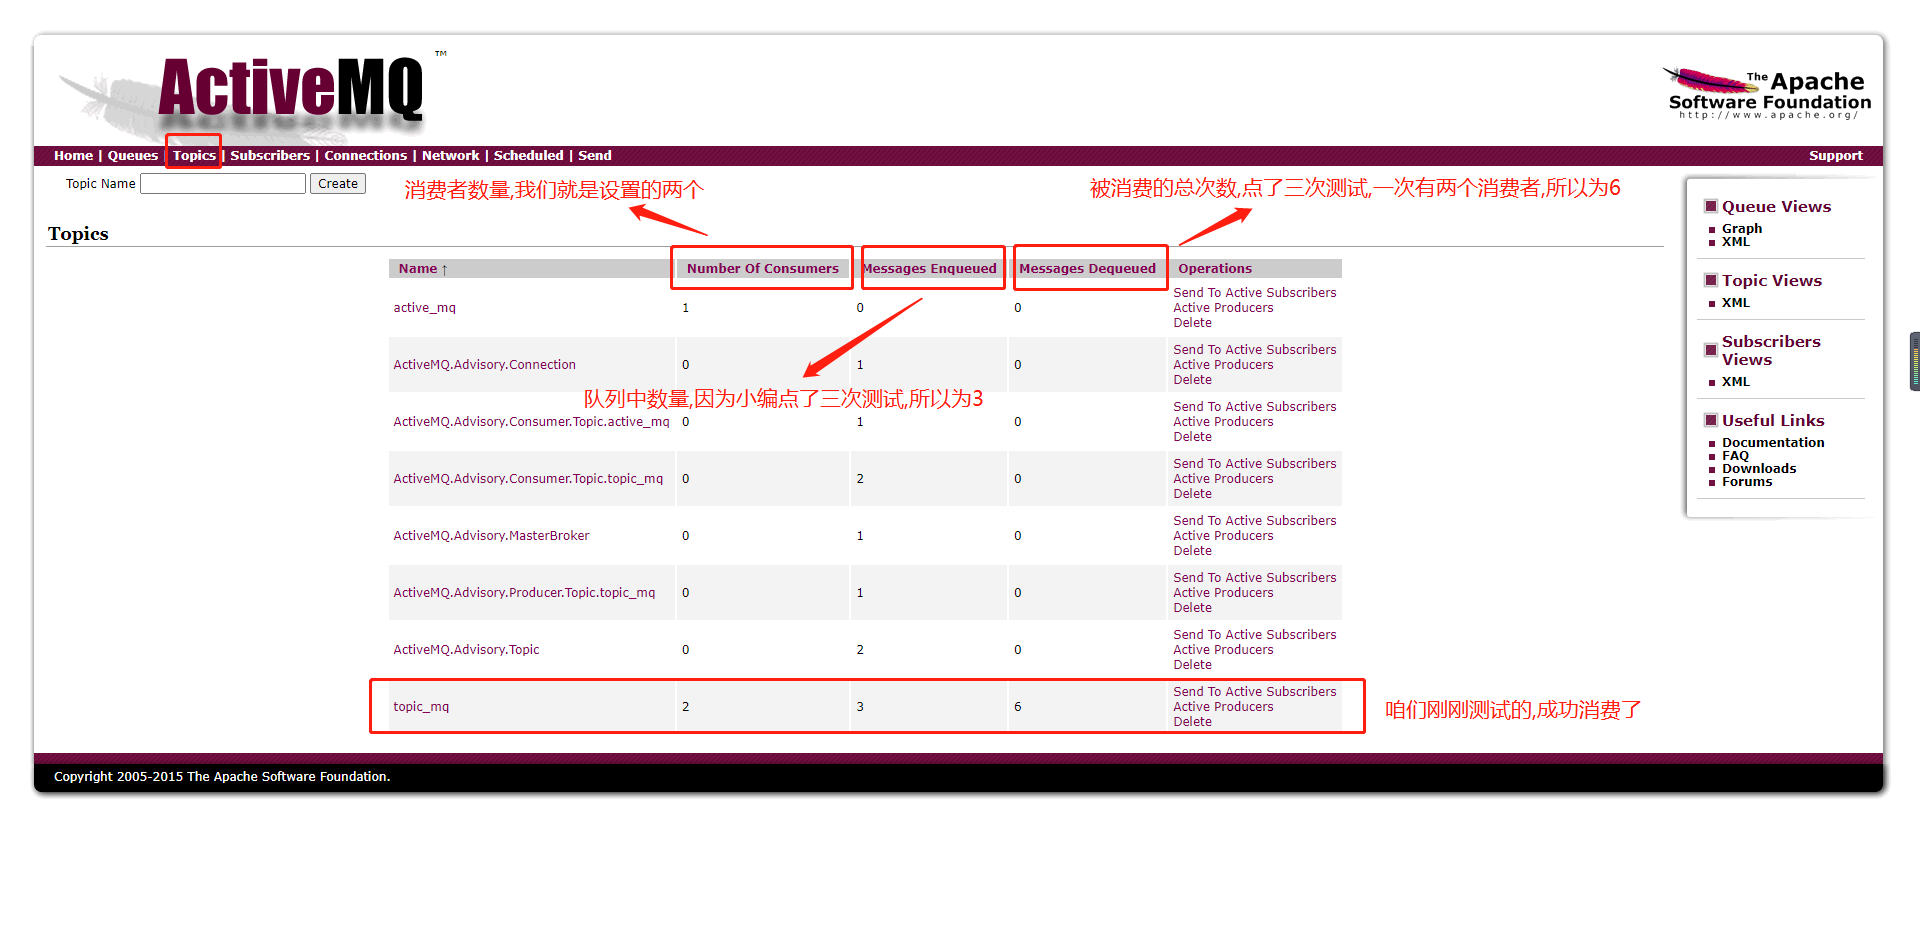Open the Subscribers nav item
The width and height of the screenshot is (1920, 936).
270,156
